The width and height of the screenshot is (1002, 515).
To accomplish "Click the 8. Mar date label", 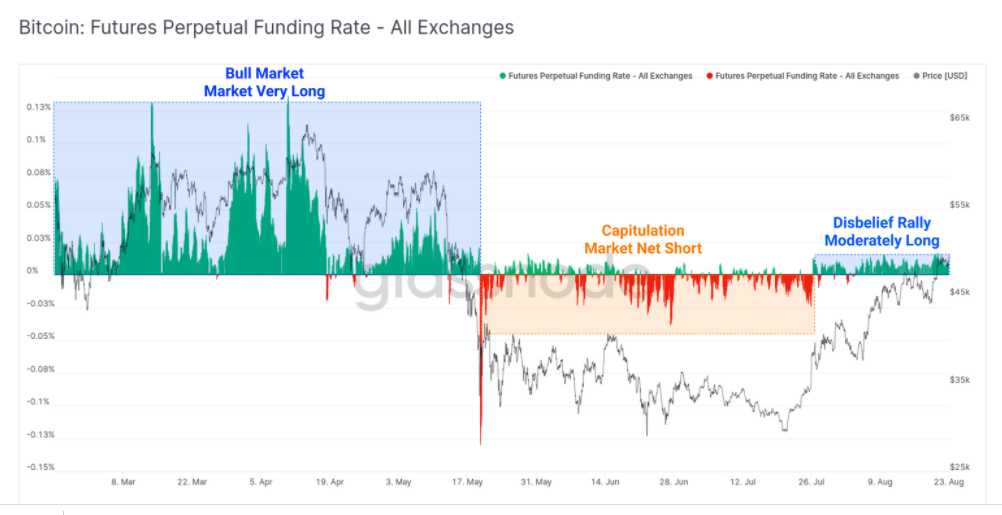I will click(123, 482).
